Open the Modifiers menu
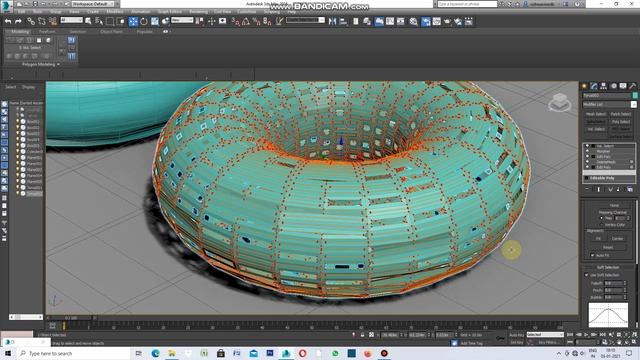 point(115,12)
